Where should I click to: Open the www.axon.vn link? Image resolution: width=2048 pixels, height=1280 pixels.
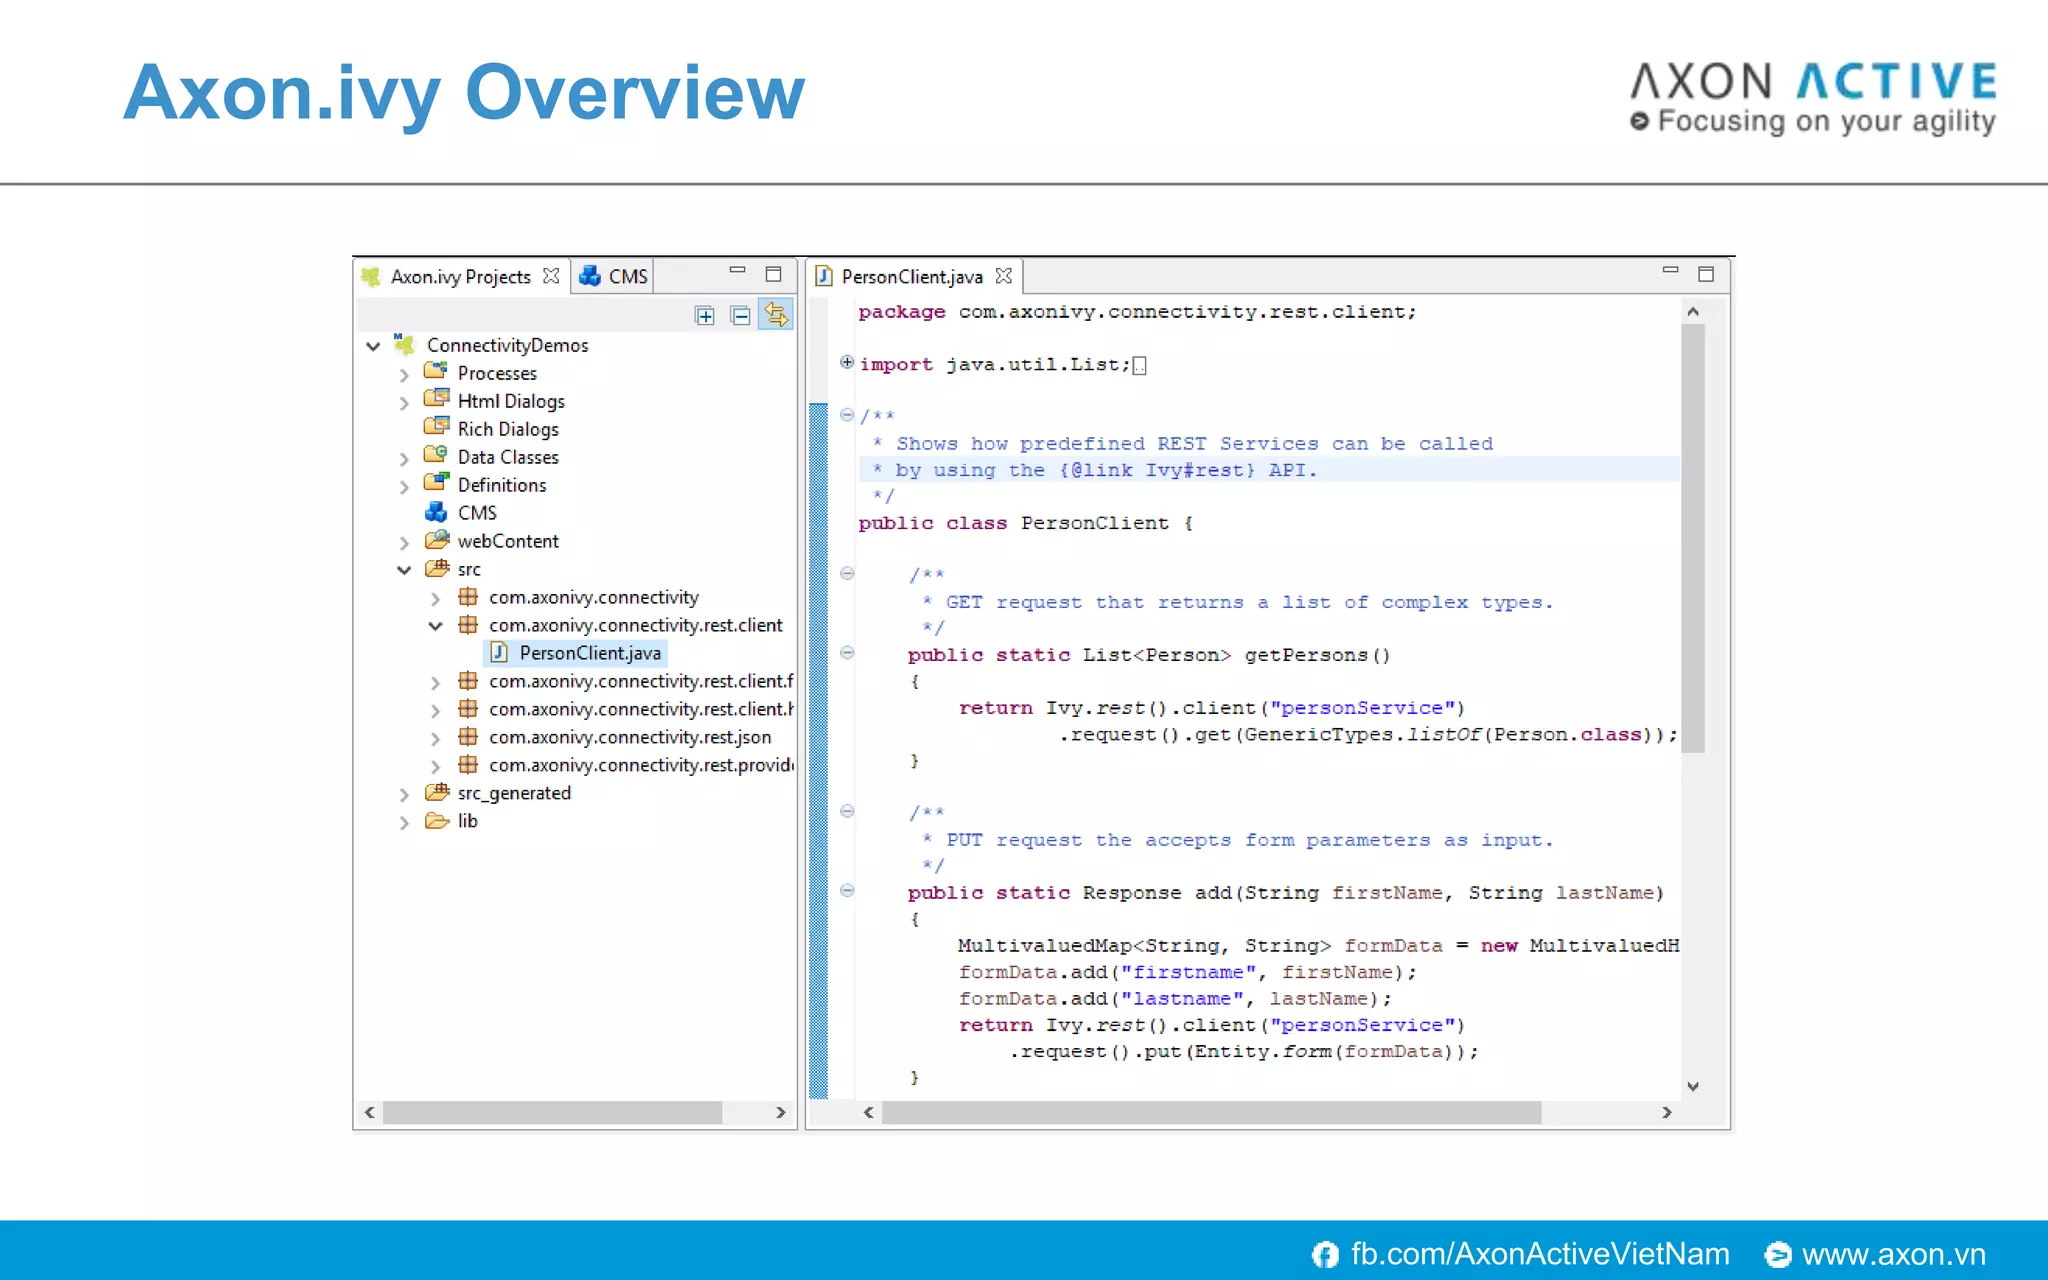coord(1892,1254)
